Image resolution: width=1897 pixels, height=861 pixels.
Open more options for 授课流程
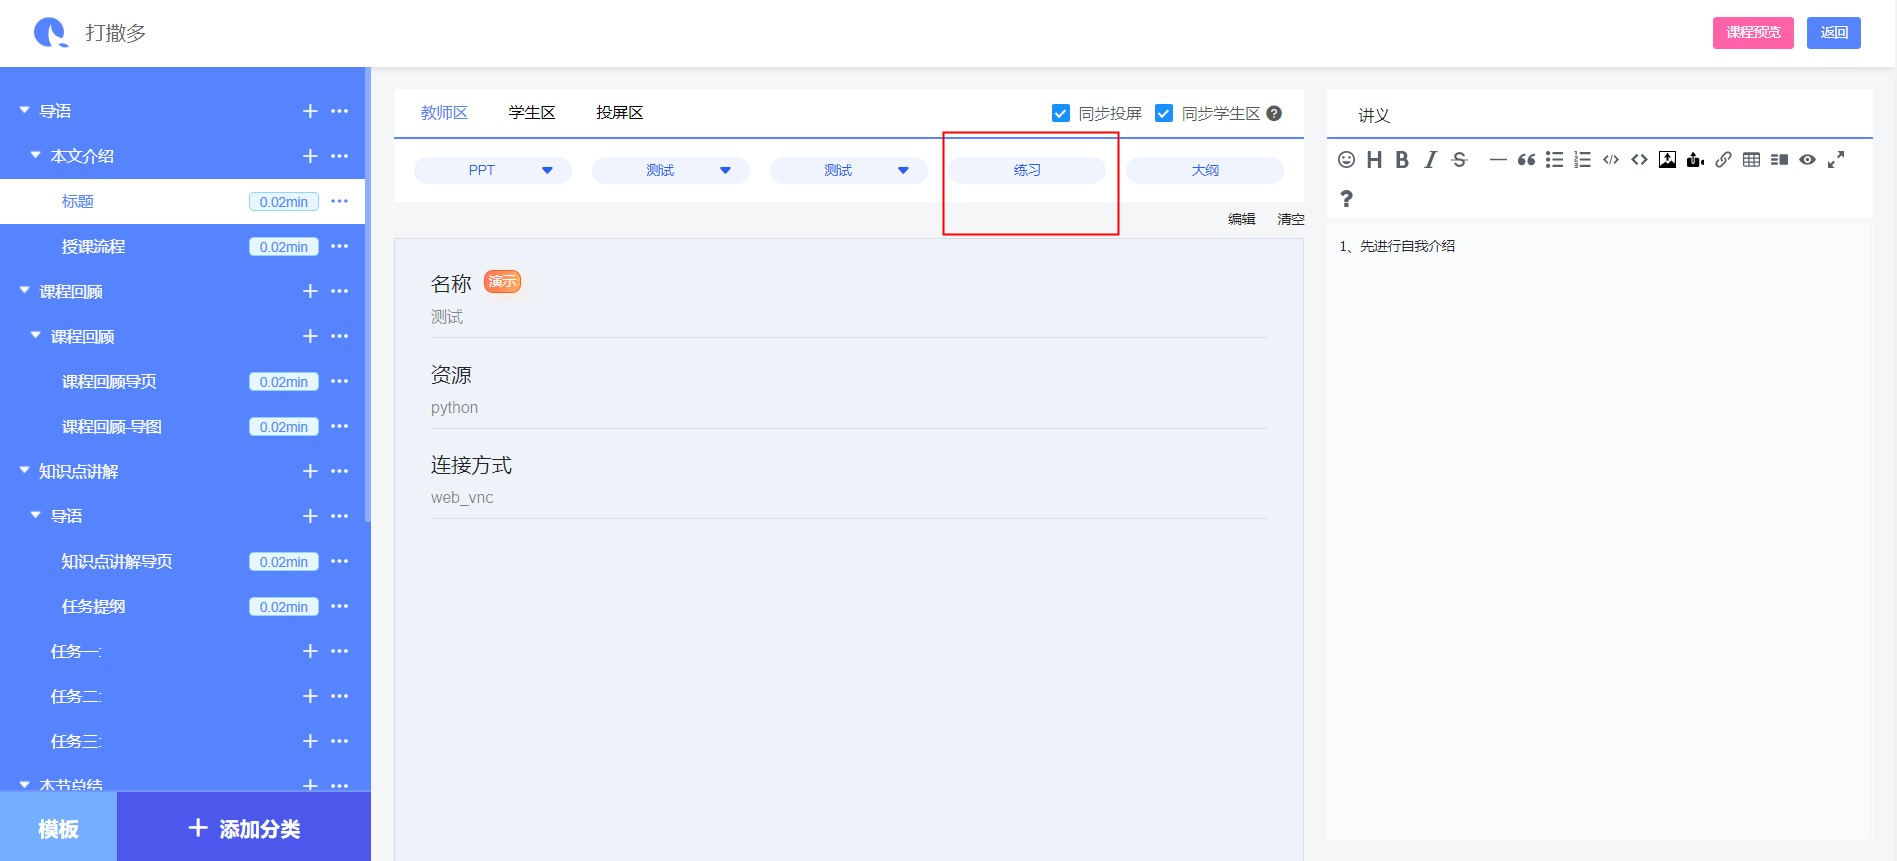coord(340,246)
